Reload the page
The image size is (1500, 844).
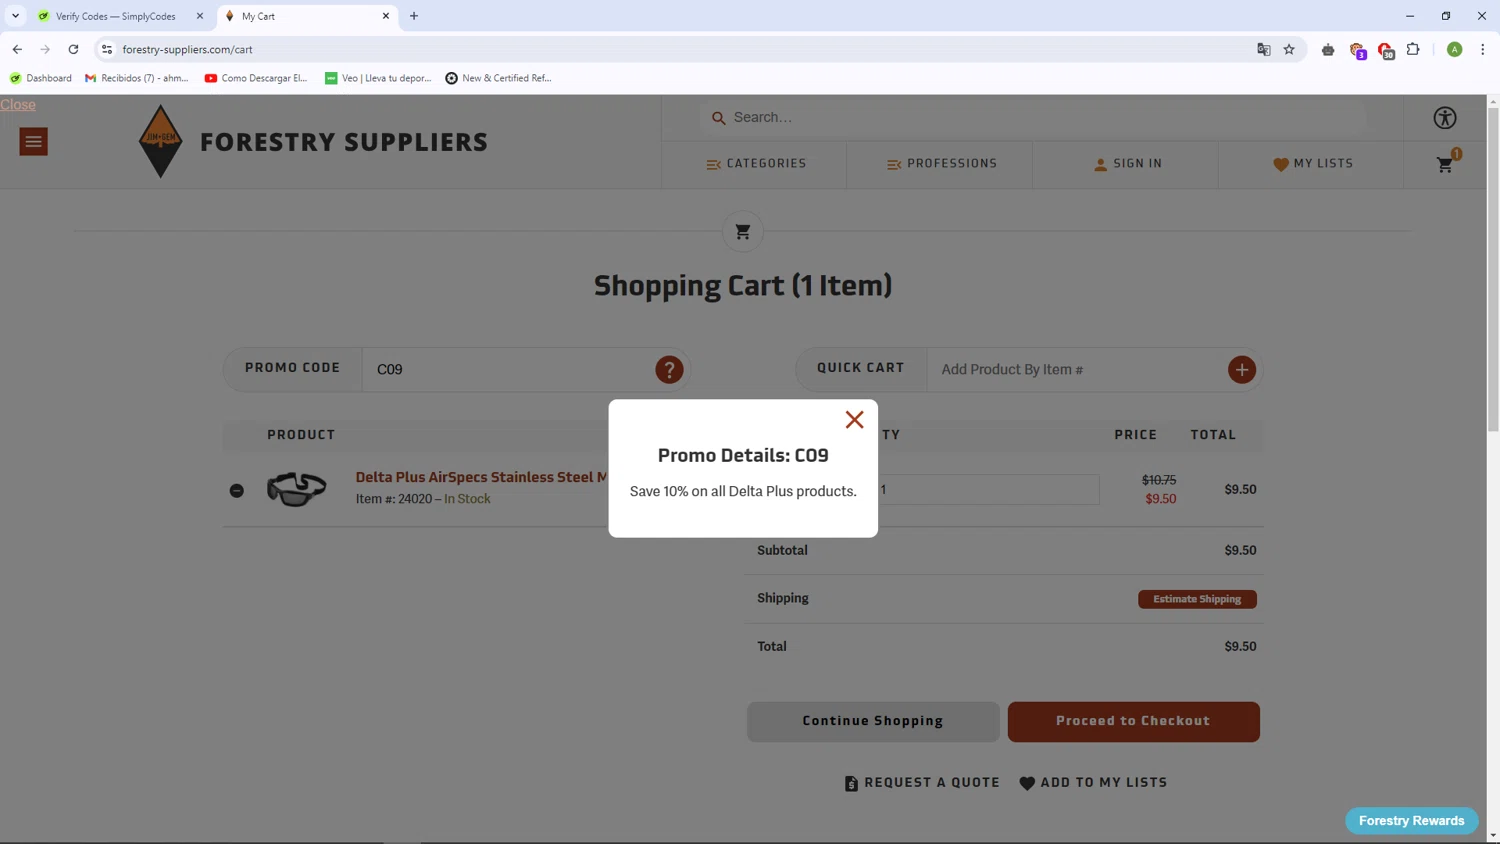pos(73,49)
